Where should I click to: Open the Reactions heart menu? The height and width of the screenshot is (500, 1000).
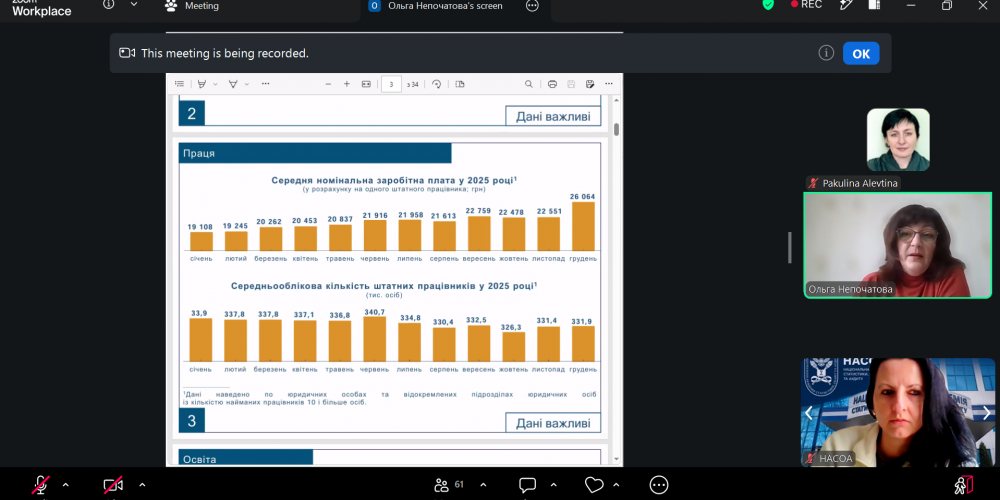point(594,485)
